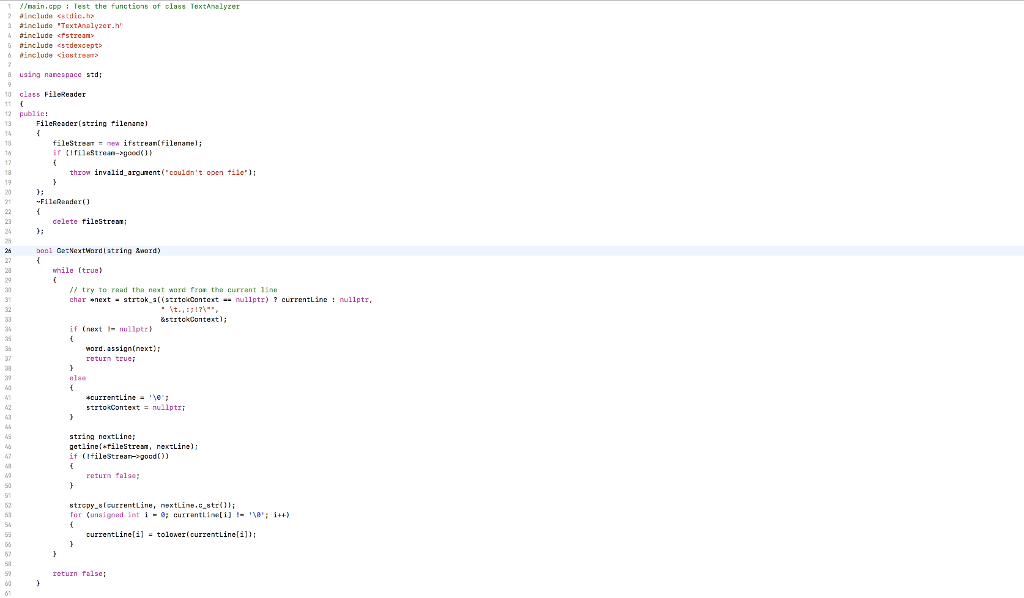Viewport: 1024px width, 598px height.
Task: Click line number 26 to toggle a breakpoint
Action: (x=10, y=250)
